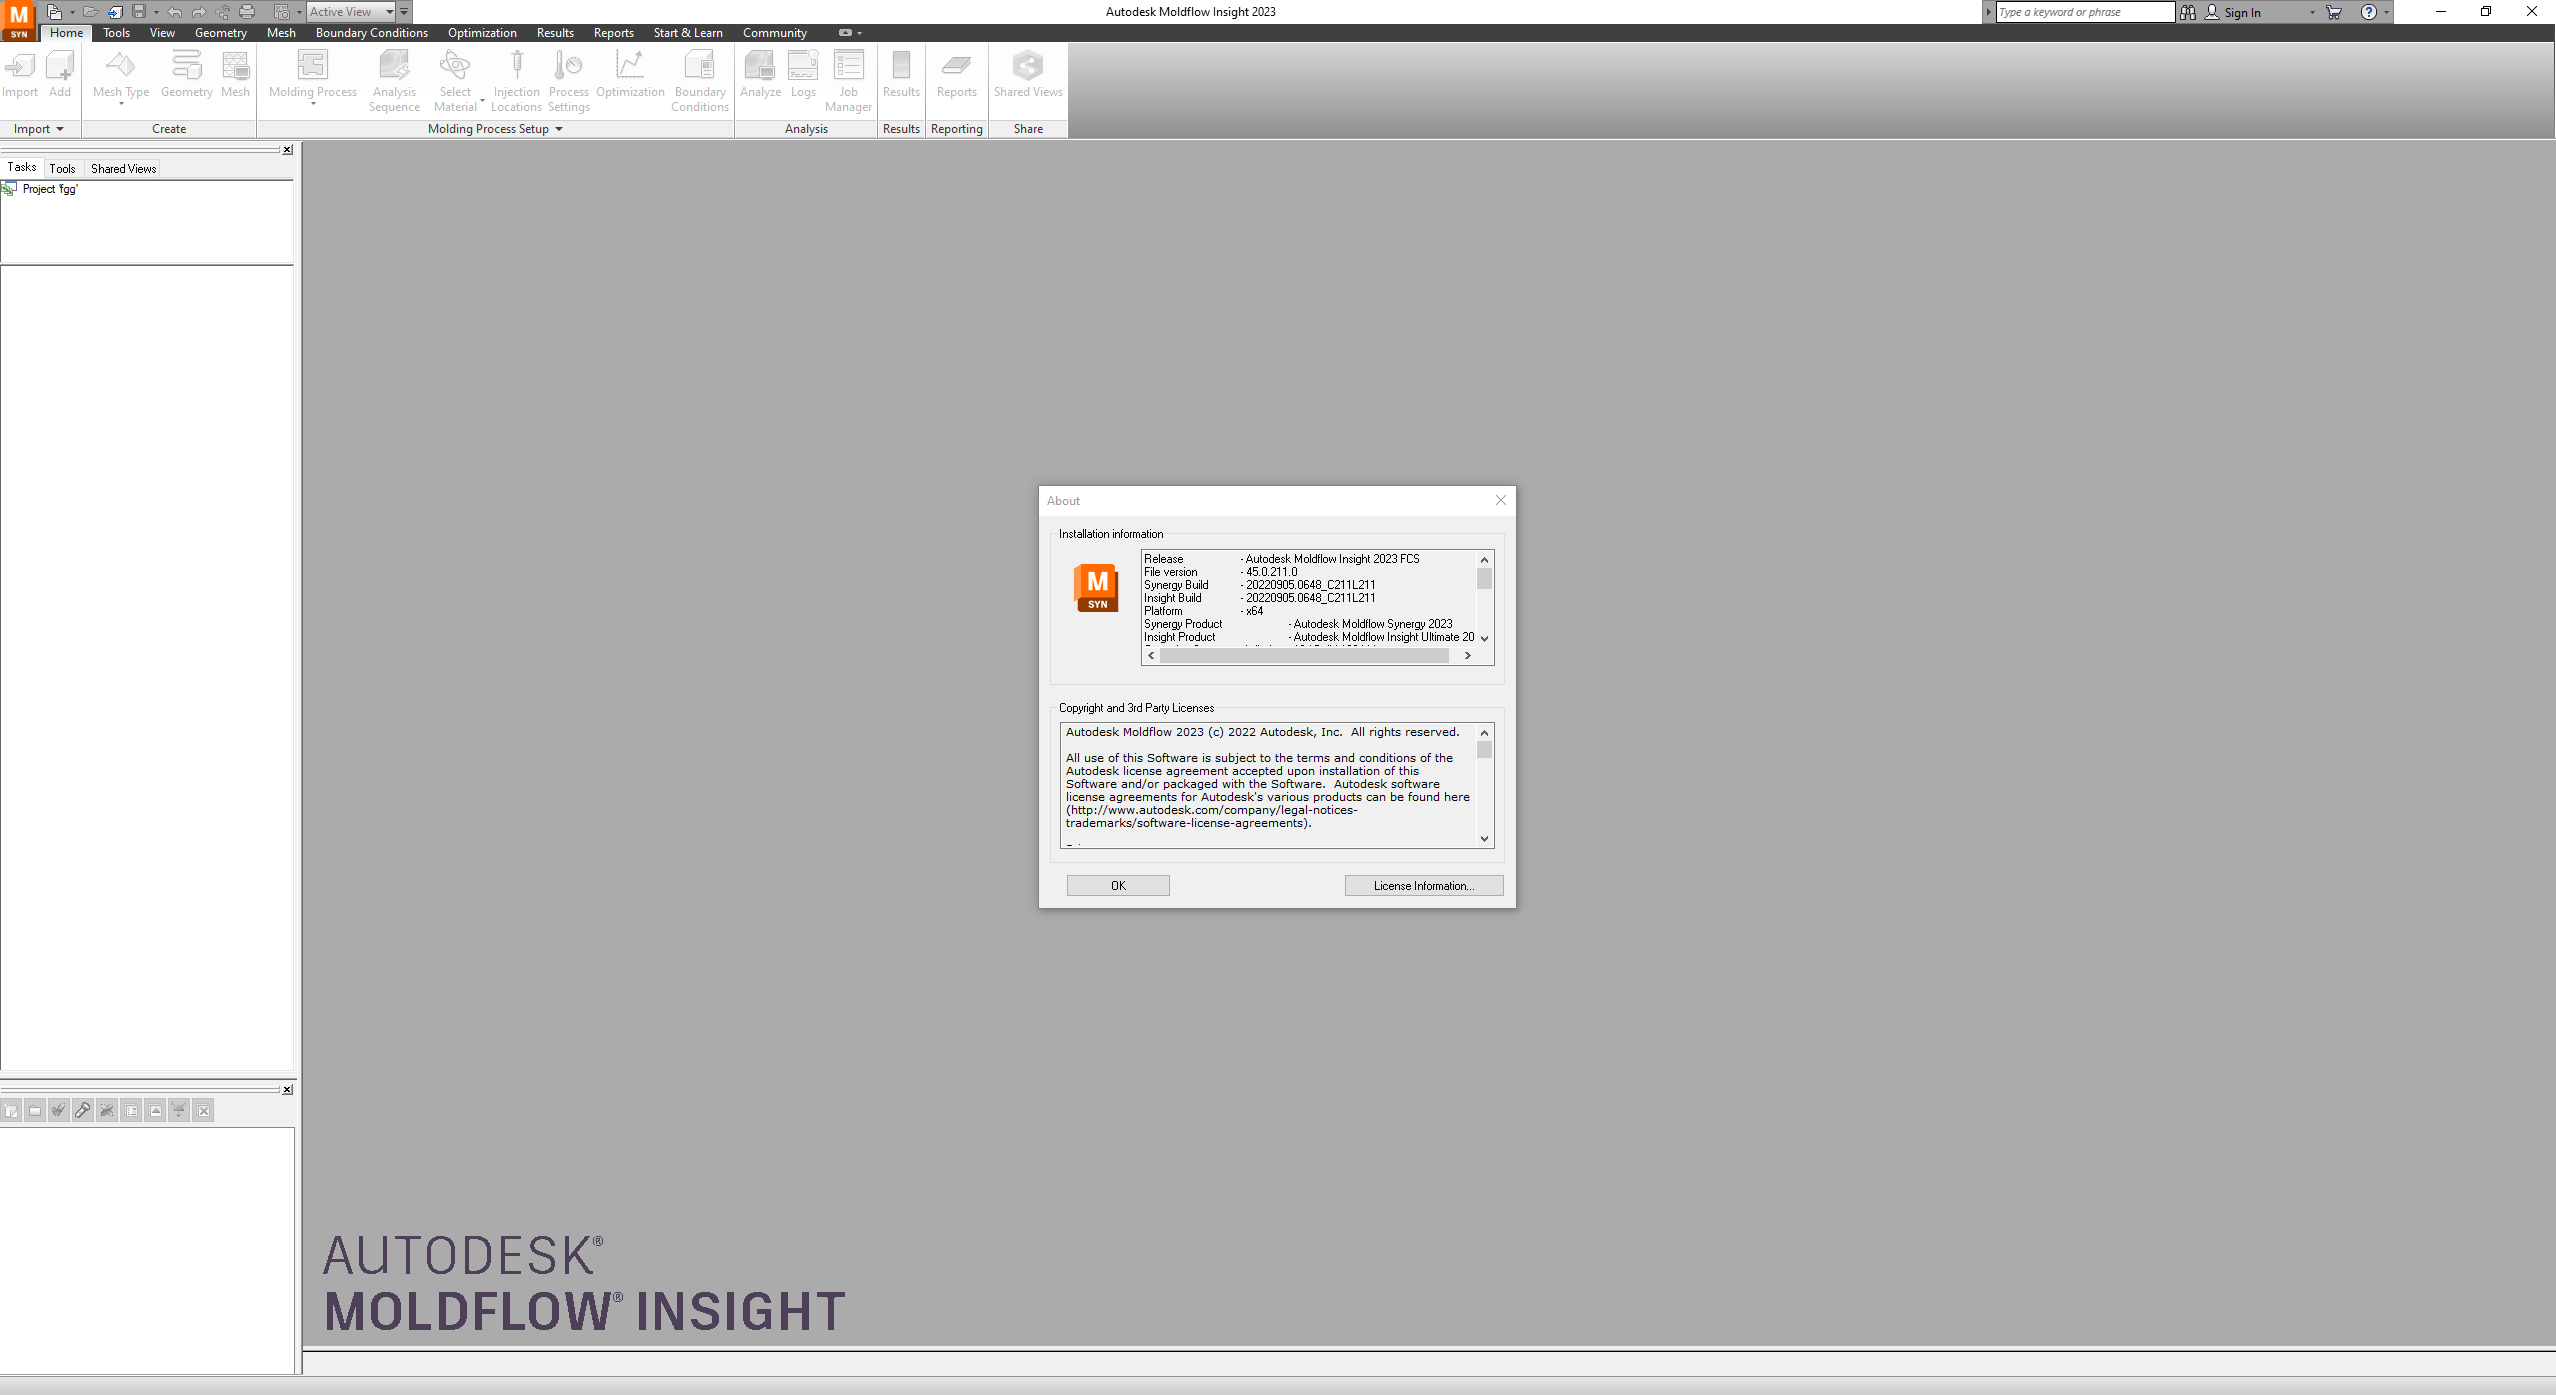Viewport: 2556px width, 1395px height.
Task: Click the Print icon in quick access toolbar
Action: tap(247, 12)
